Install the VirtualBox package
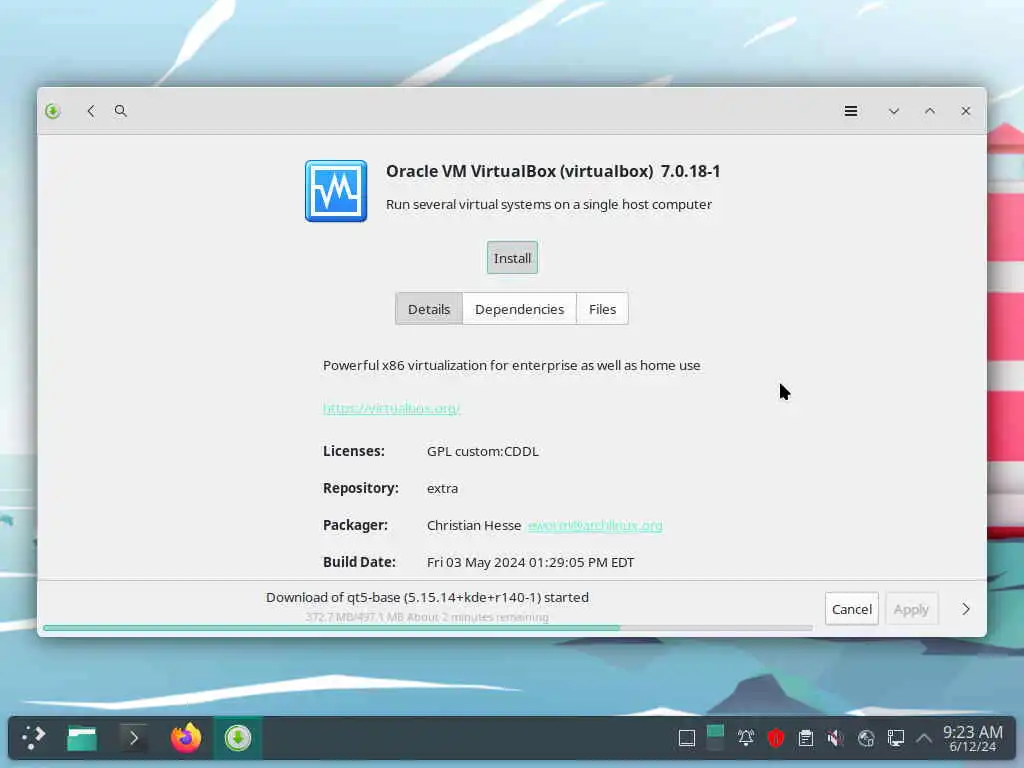1024x768 pixels. [x=512, y=258]
